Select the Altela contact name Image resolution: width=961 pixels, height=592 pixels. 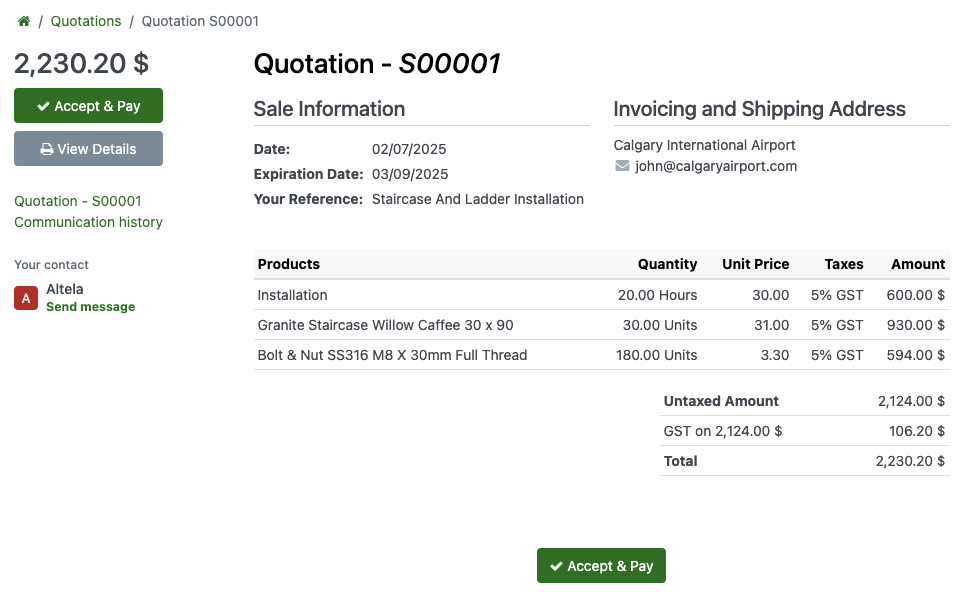[x=65, y=289]
